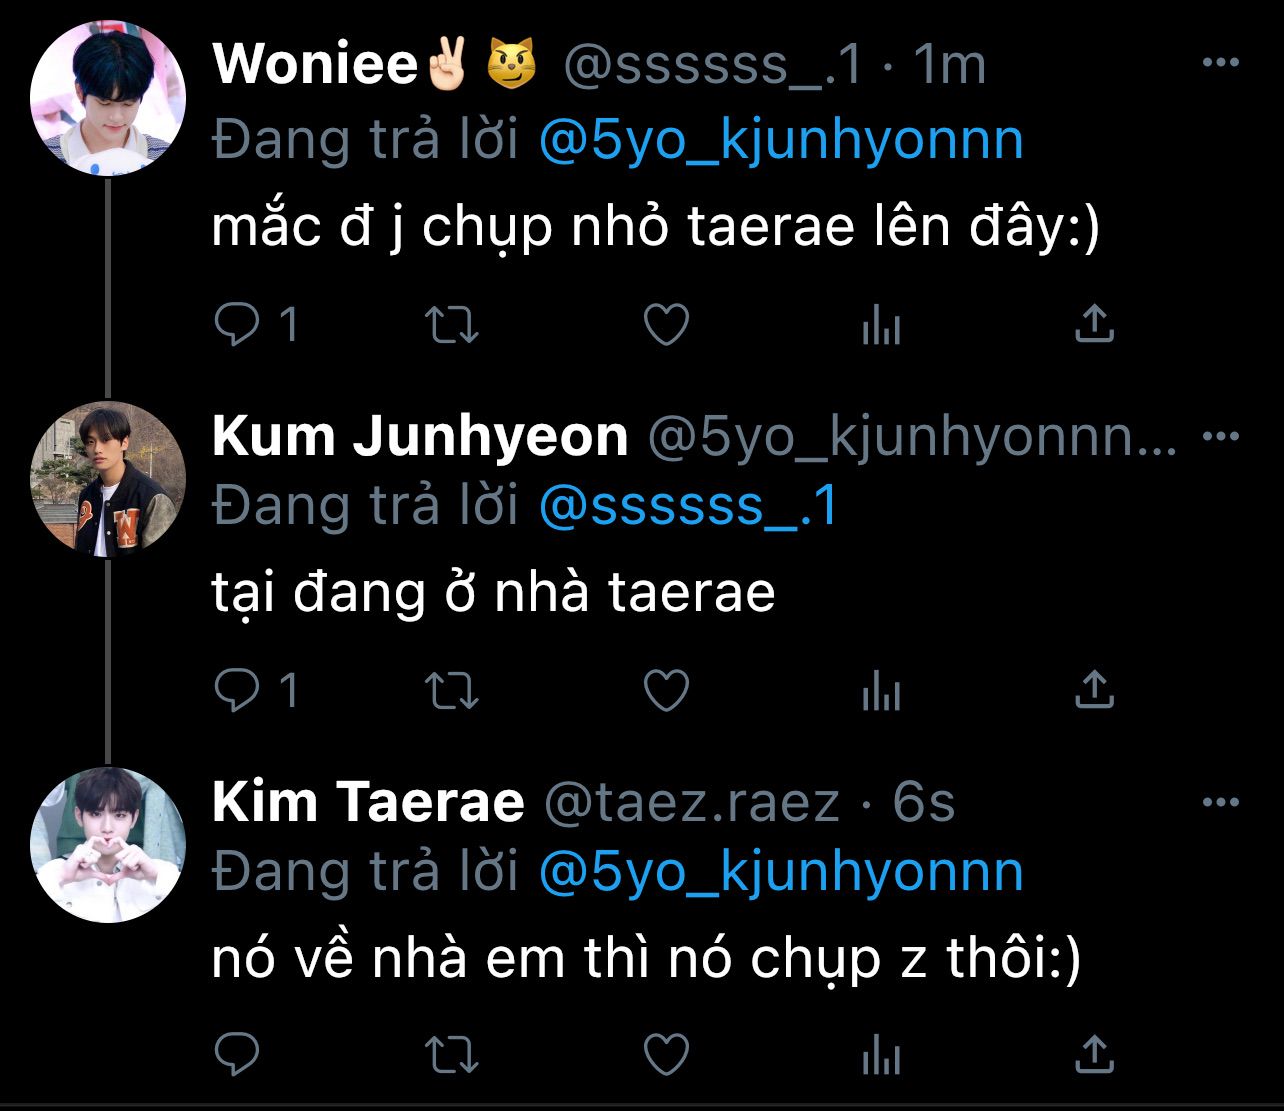This screenshot has width=1284, height=1111.
Task: Reply to Woniee's tweet
Action: tap(238, 324)
